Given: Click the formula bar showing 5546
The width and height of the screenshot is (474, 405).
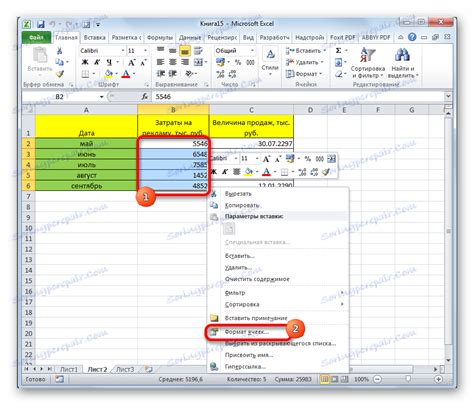Looking at the screenshot, I should 298,97.
